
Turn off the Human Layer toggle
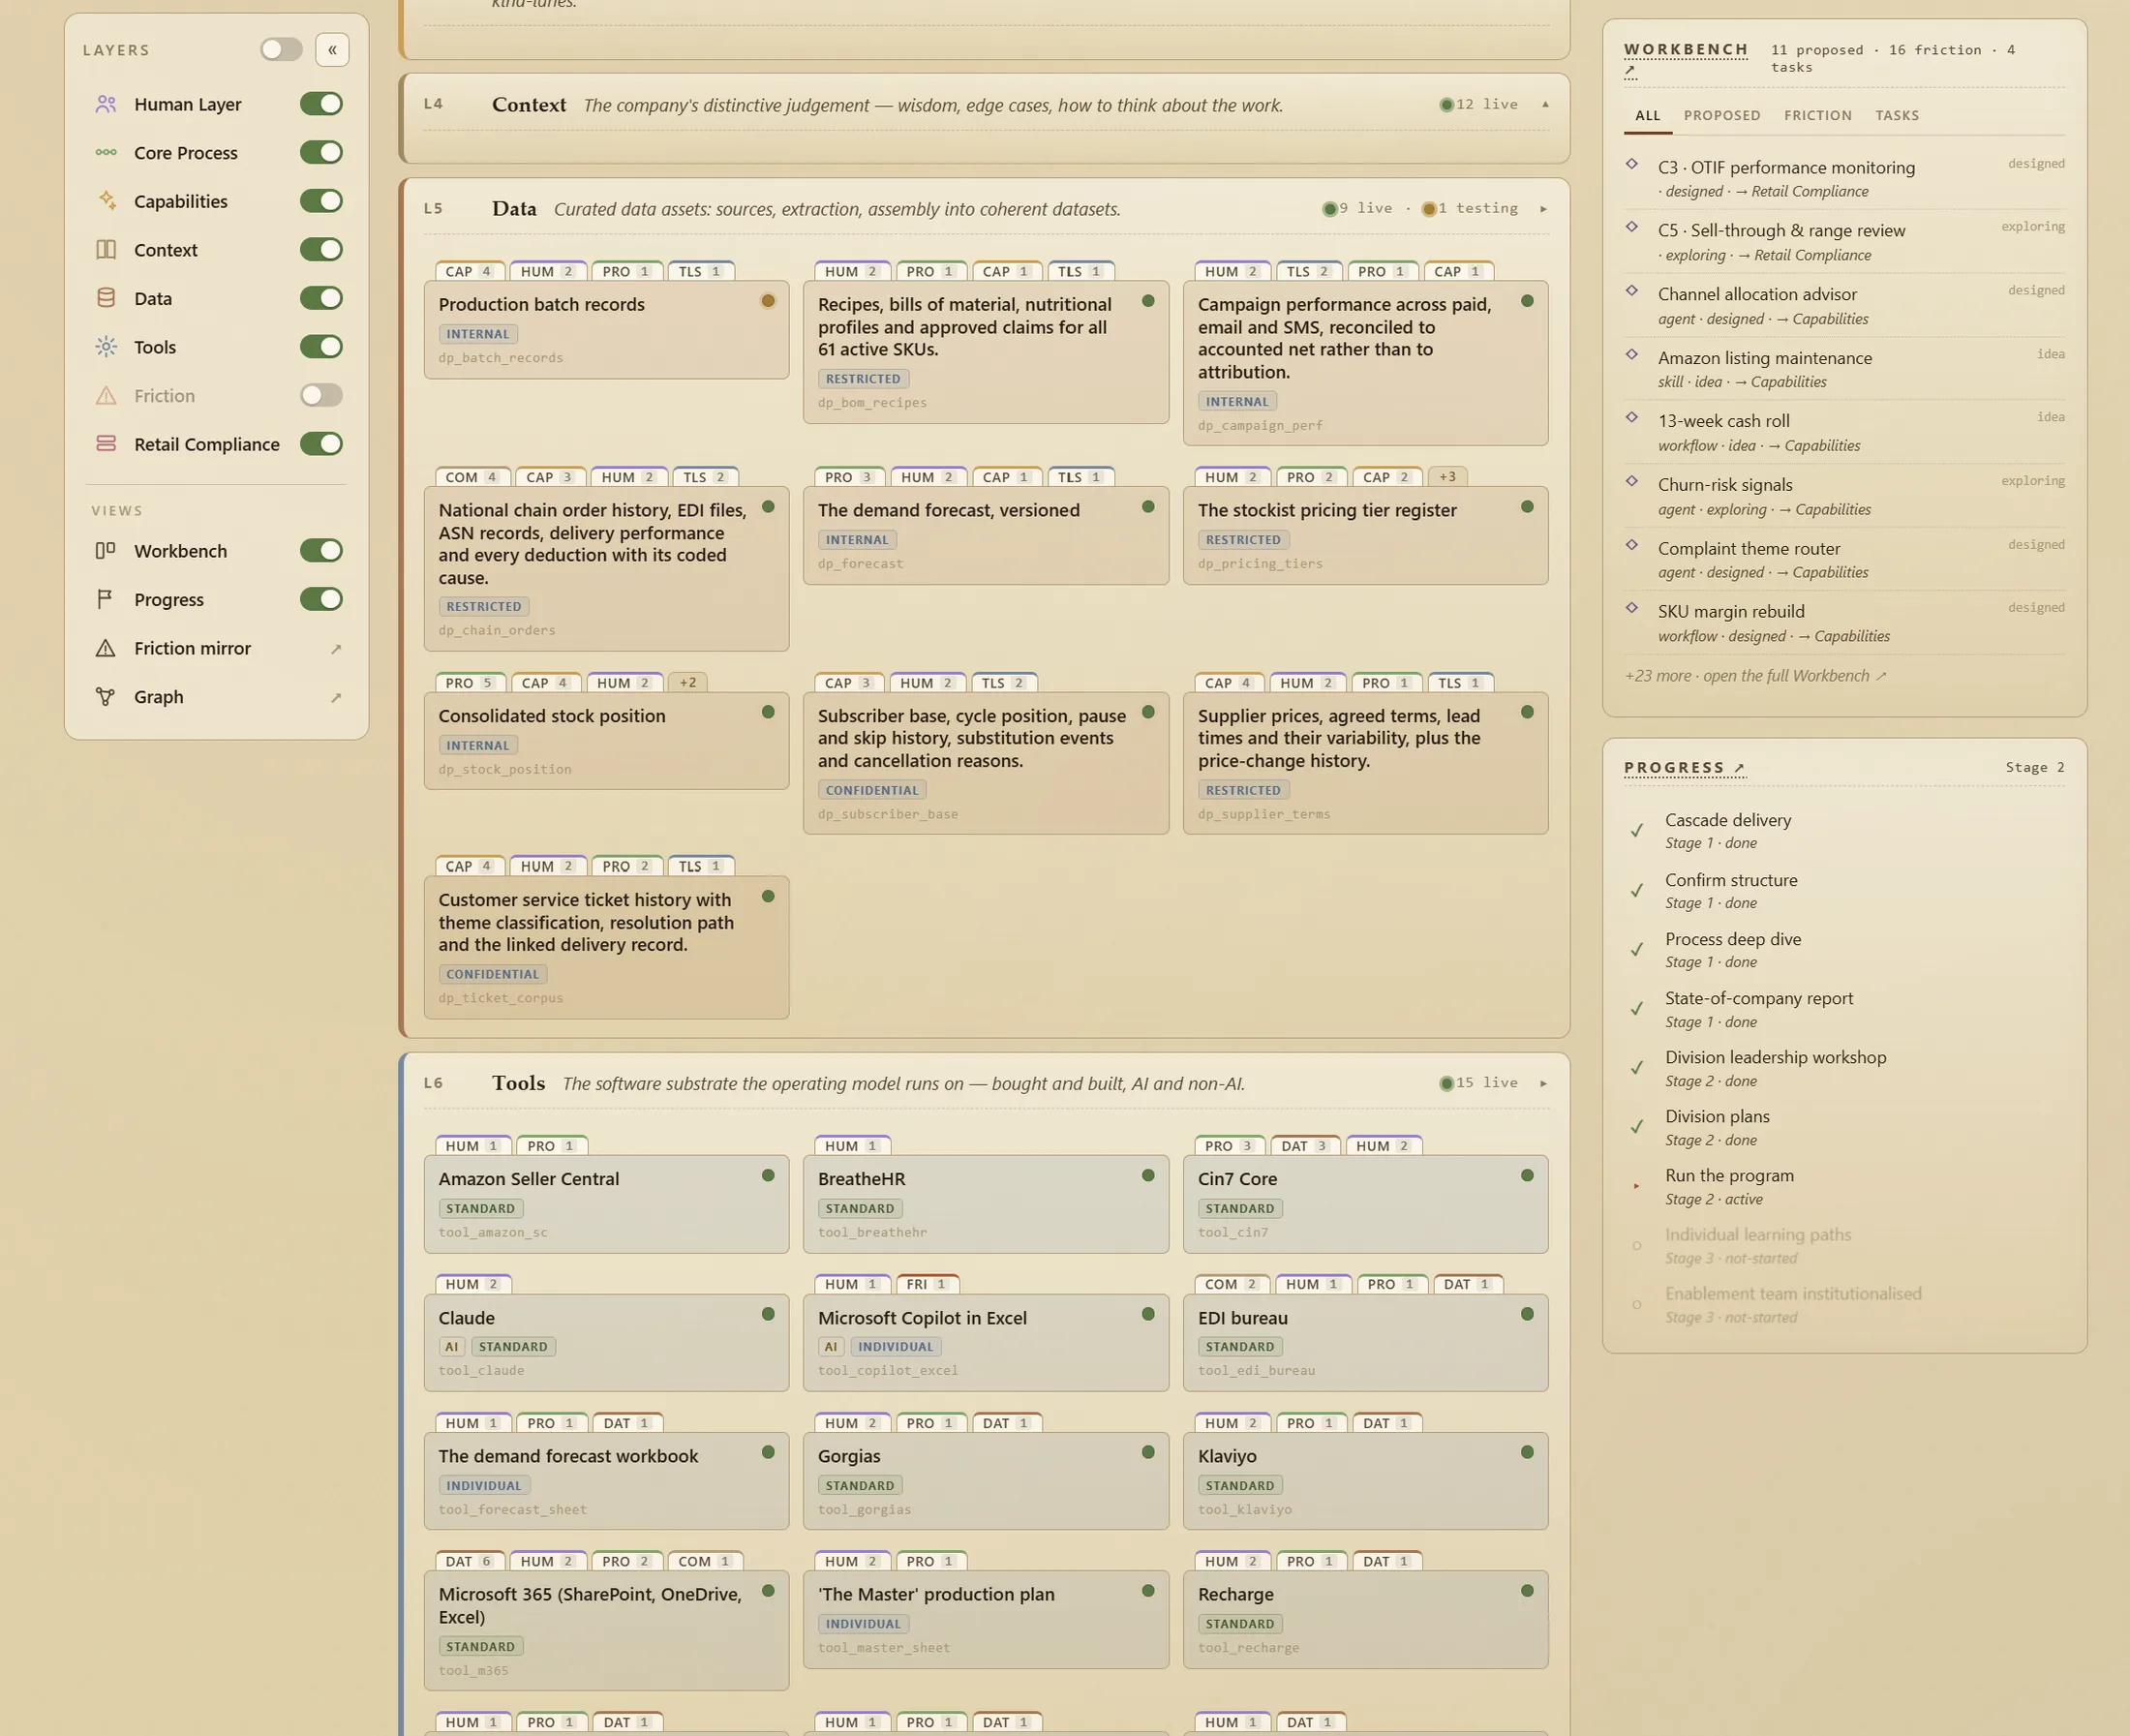tap(321, 104)
